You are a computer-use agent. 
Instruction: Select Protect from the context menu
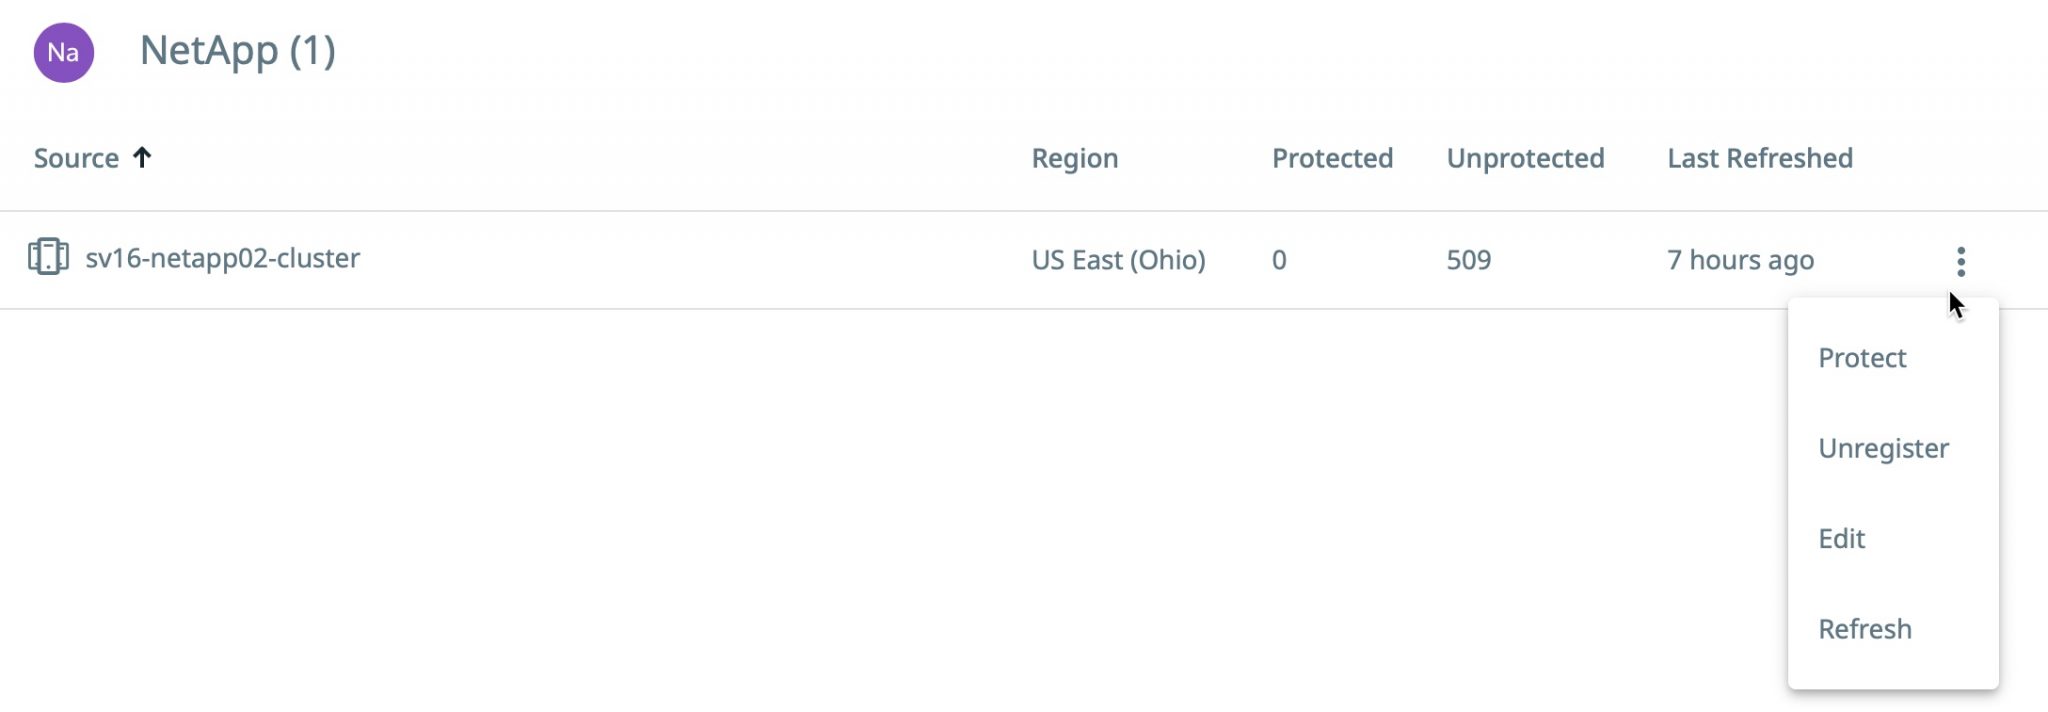(1862, 358)
